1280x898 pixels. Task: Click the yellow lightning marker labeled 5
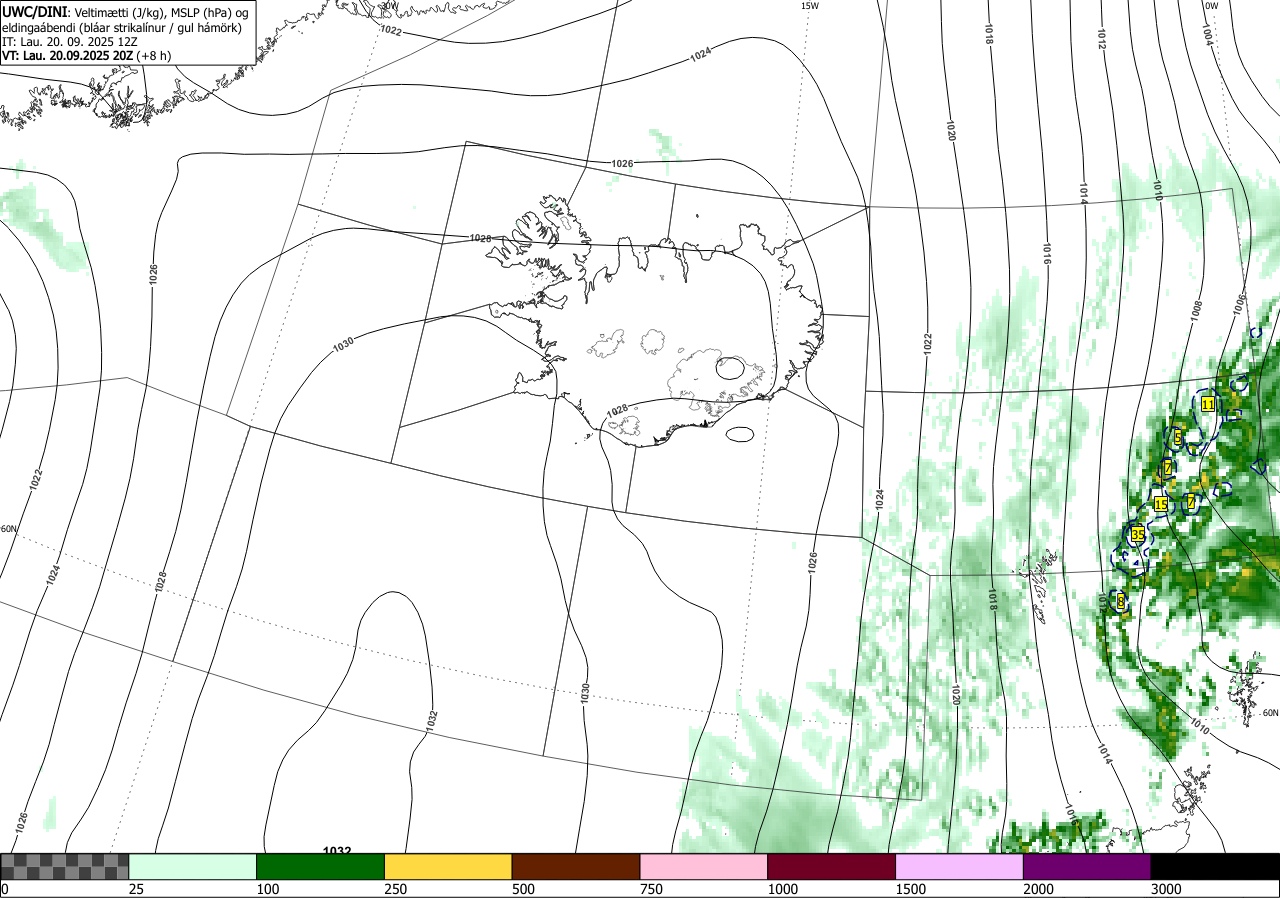pos(1178,437)
